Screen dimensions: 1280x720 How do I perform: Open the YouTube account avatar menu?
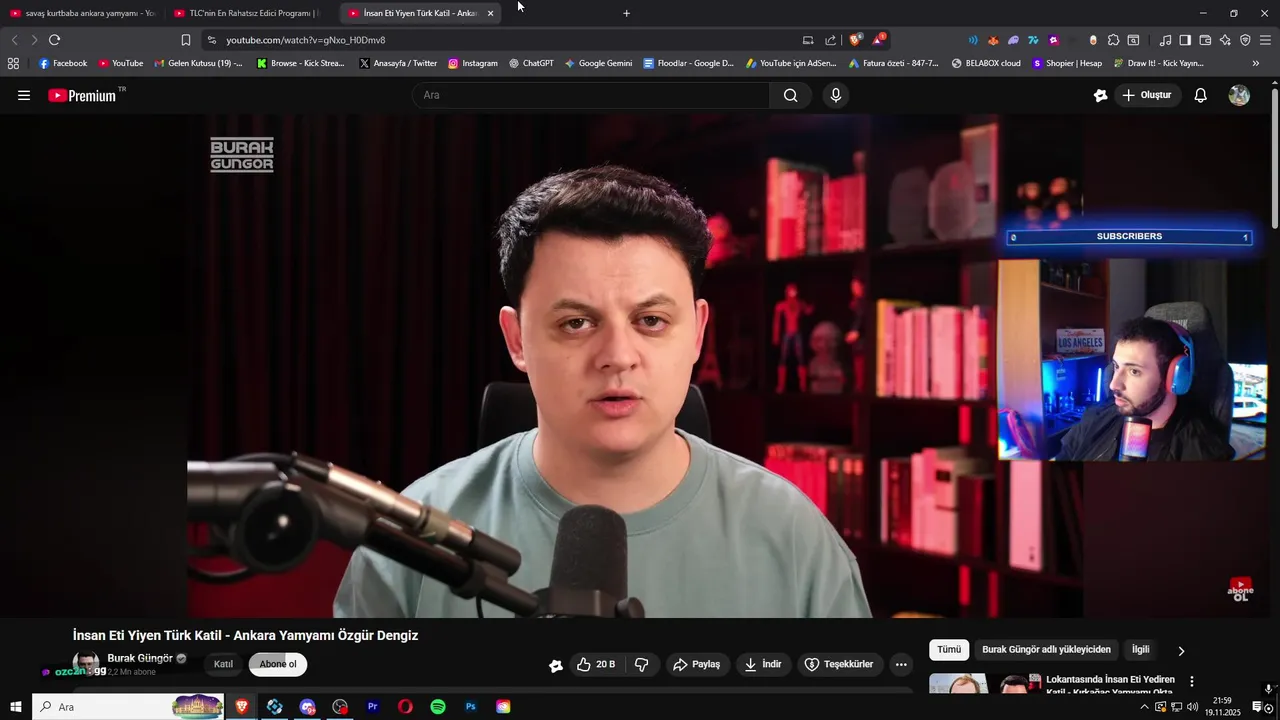(1239, 95)
